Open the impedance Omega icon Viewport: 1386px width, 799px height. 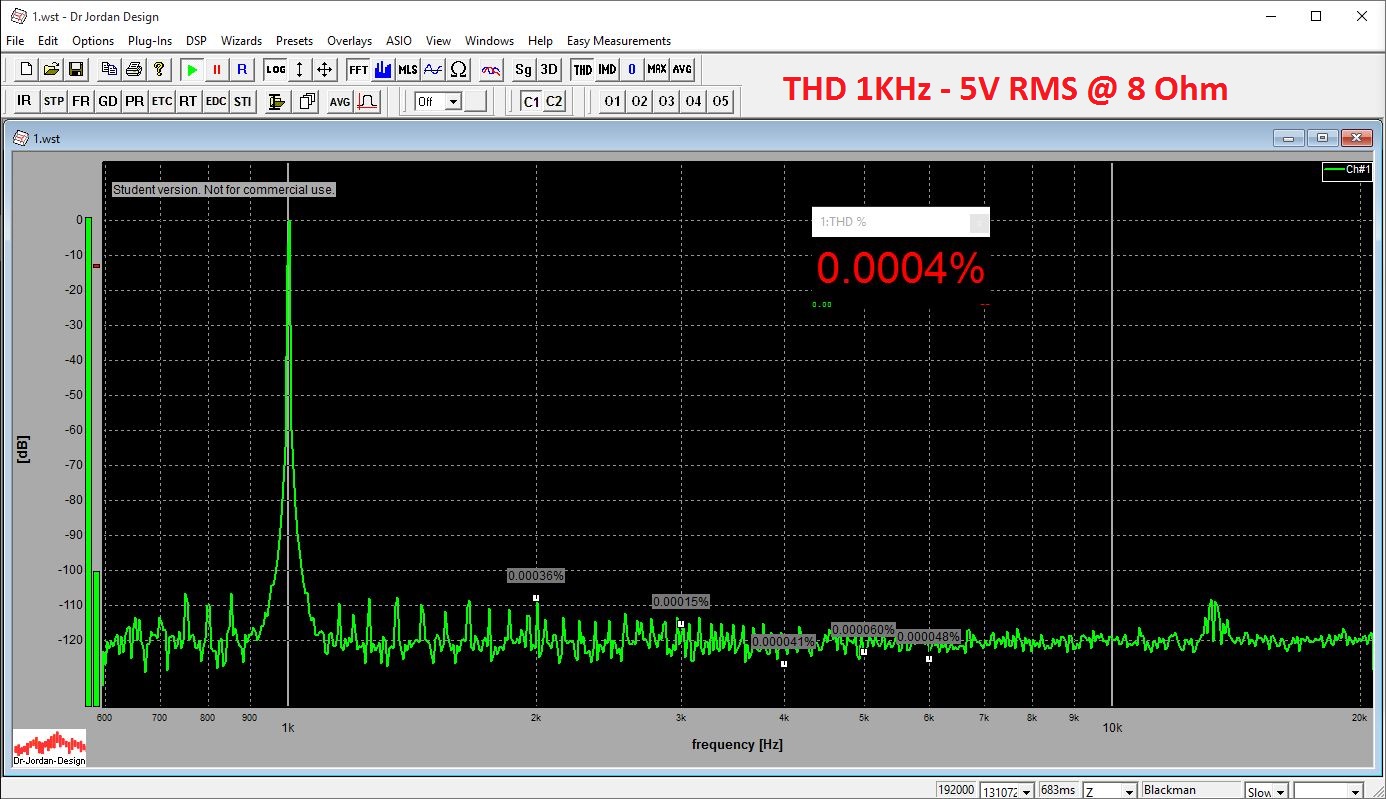click(x=459, y=70)
